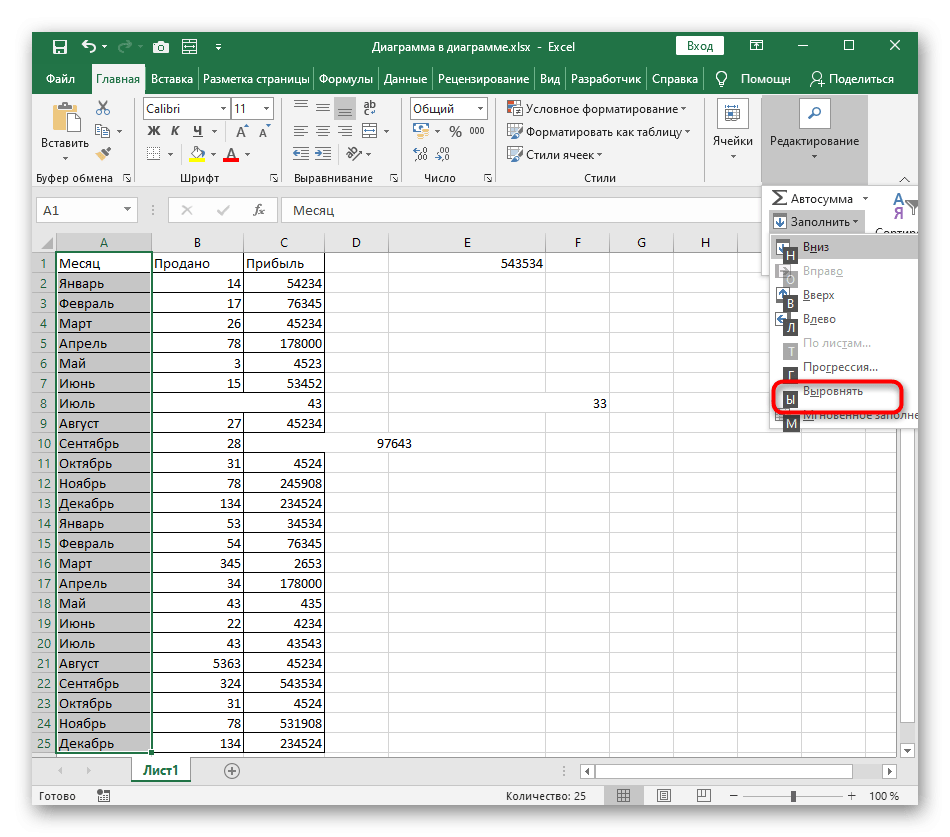Viewport: 950px width, 837px height.
Task: Switch to the Данные tab
Action: tap(405, 79)
